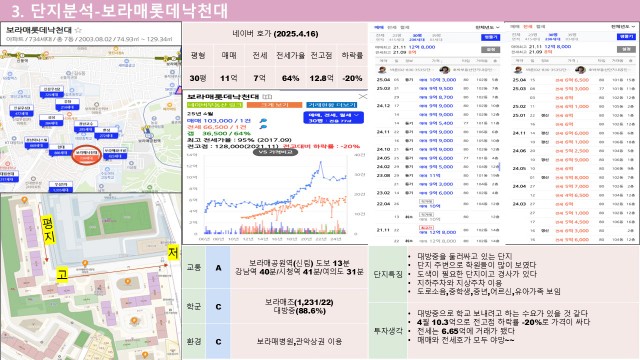Viewport: 640px width, 360px height.
Task: Click the 64% 전세가율 cell in 호가 table
Action: tap(290, 78)
